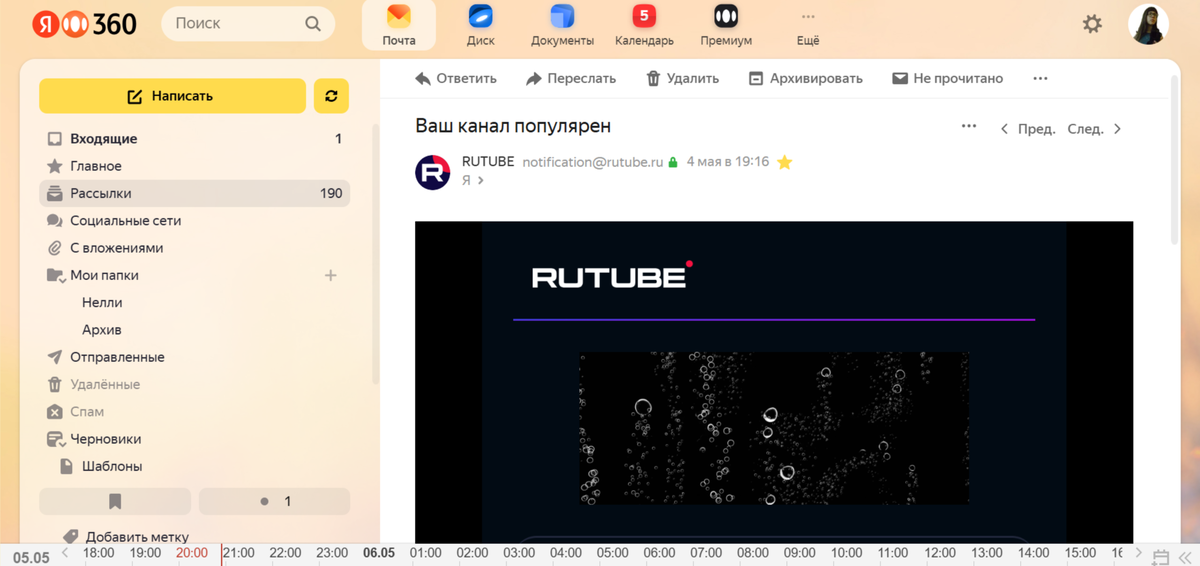Screen dimensions: 1200x566
Task: Click the email subject Ваш канал популярен
Action: coord(513,127)
